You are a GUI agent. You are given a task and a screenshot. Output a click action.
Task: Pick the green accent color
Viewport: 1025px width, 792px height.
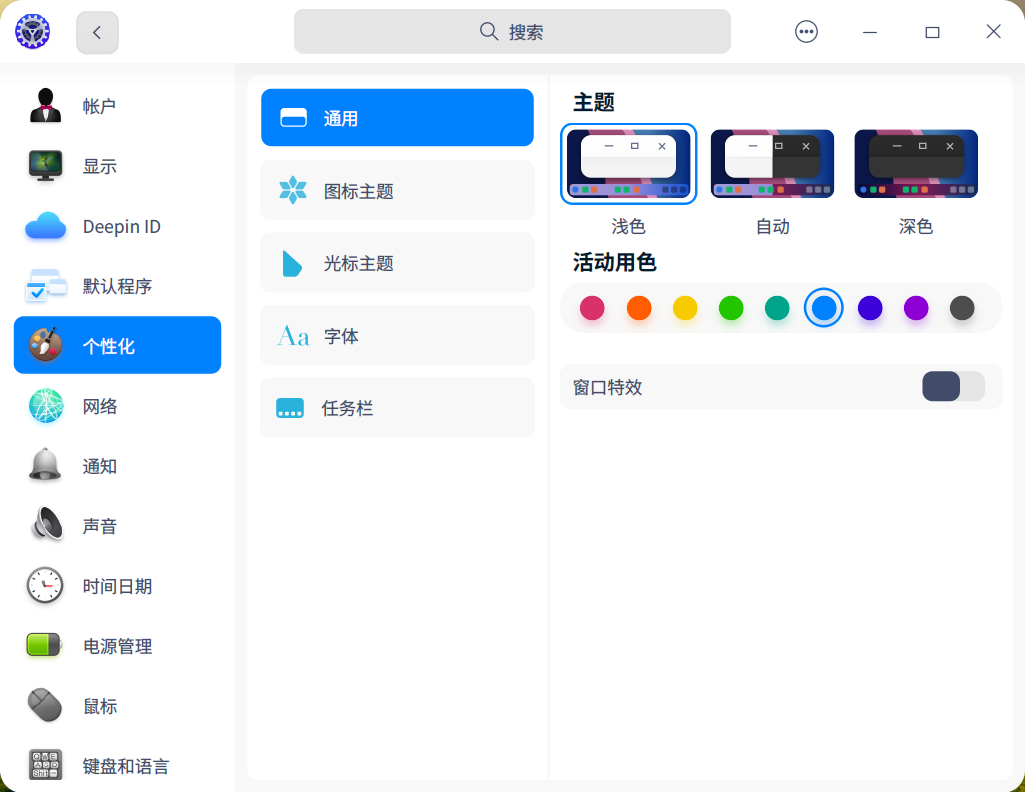pos(731,308)
